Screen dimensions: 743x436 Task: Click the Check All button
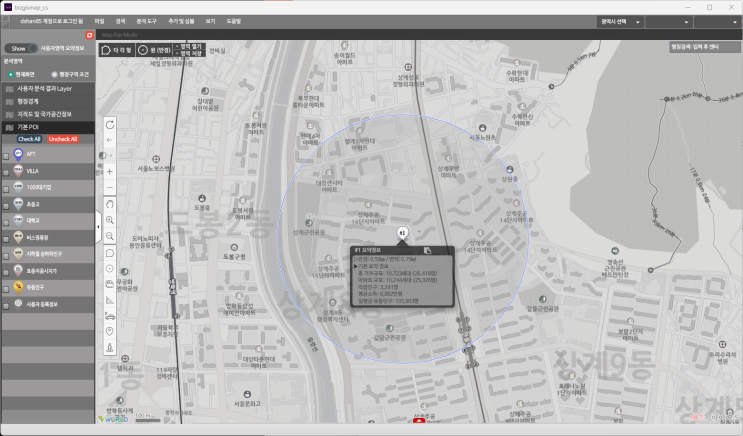pyautogui.click(x=28, y=139)
